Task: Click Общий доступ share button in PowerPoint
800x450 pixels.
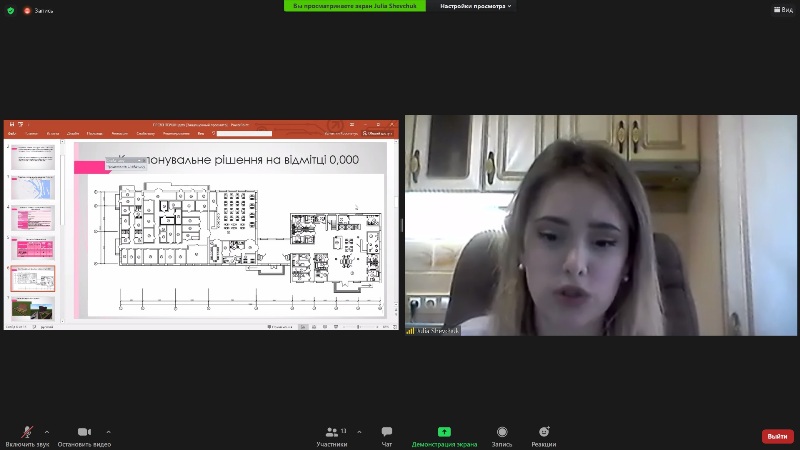Action: tap(378, 134)
